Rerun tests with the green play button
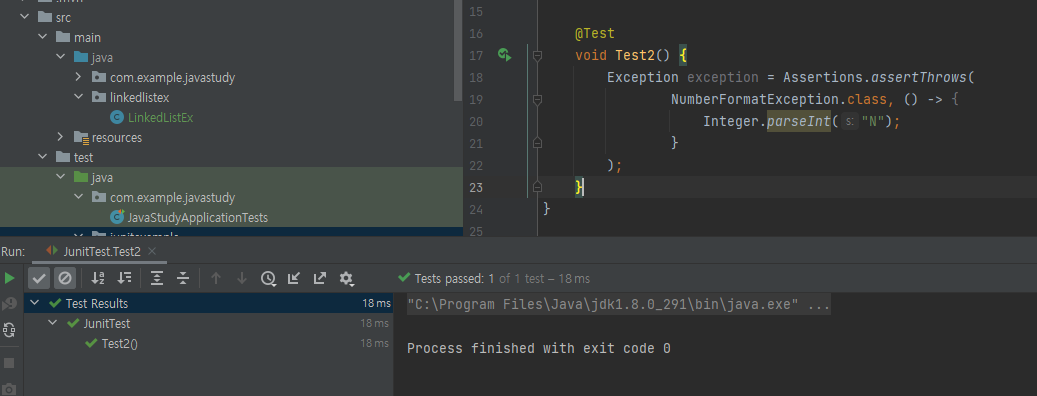1037x396 pixels. click(x=9, y=278)
